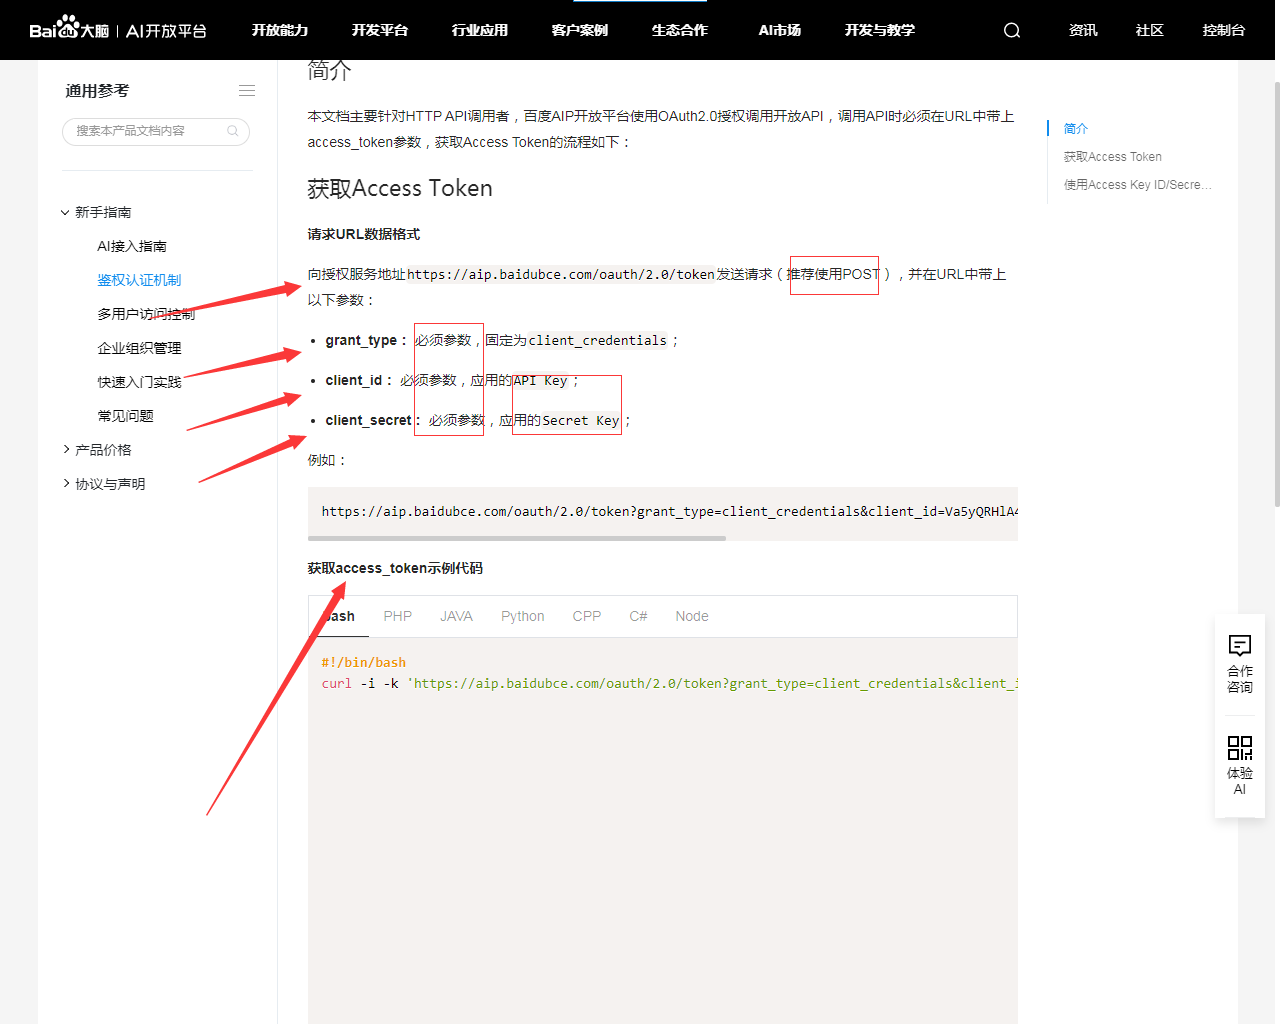Switch to the CPP code tab
The image size is (1280, 1024).
coord(587,616)
